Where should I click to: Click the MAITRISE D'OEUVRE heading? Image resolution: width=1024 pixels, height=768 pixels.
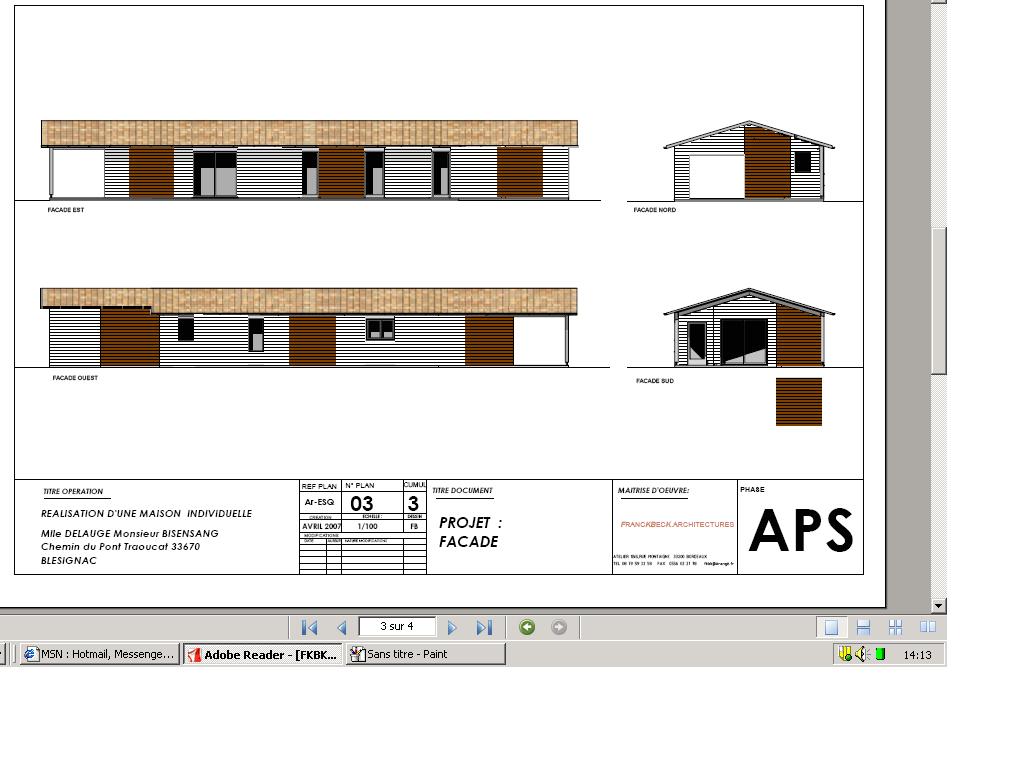click(653, 490)
